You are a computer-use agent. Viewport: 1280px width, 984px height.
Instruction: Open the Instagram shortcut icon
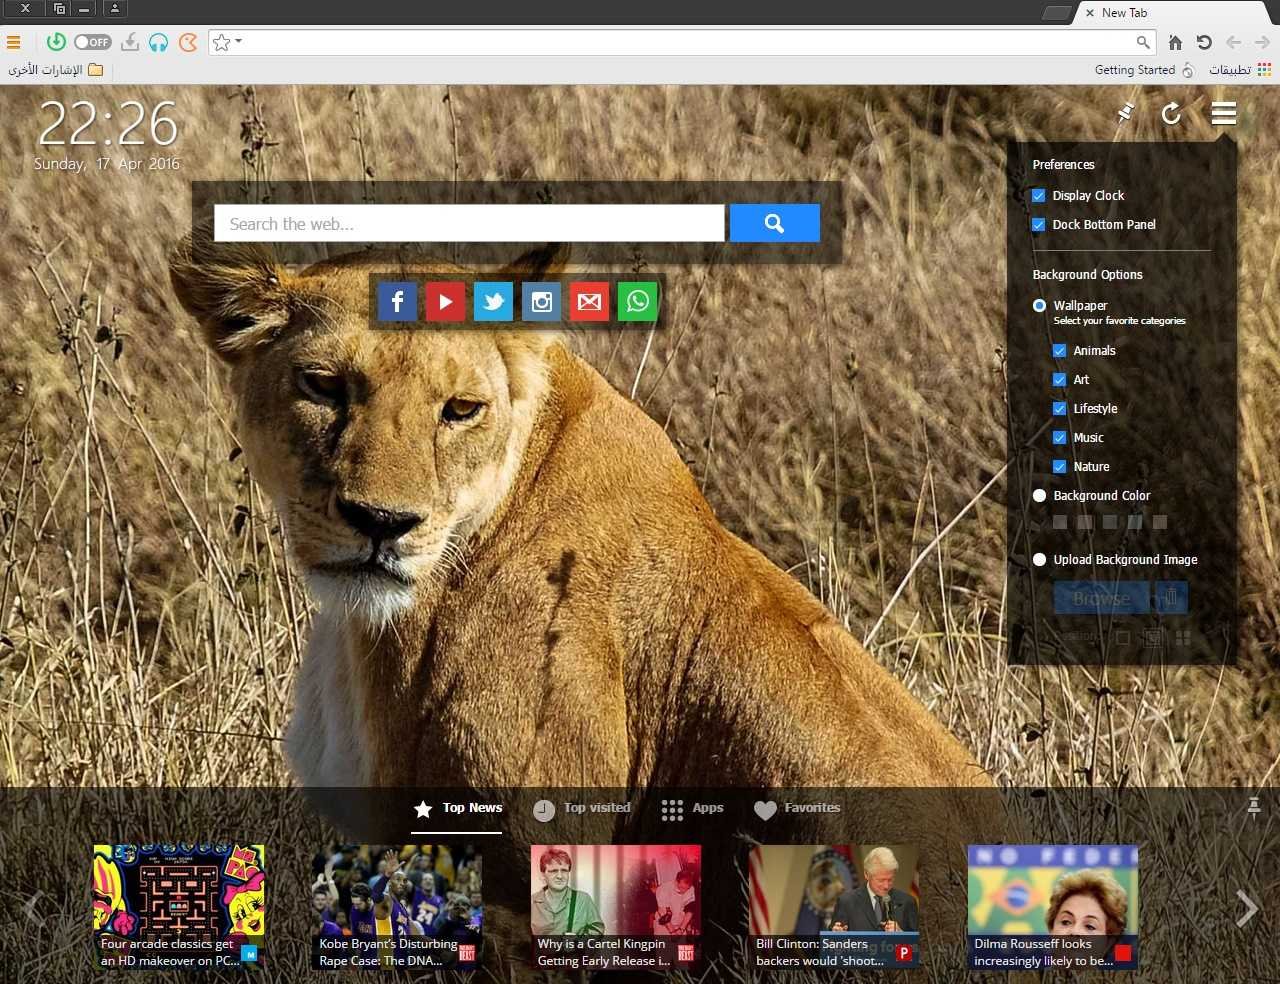tap(541, 301)
